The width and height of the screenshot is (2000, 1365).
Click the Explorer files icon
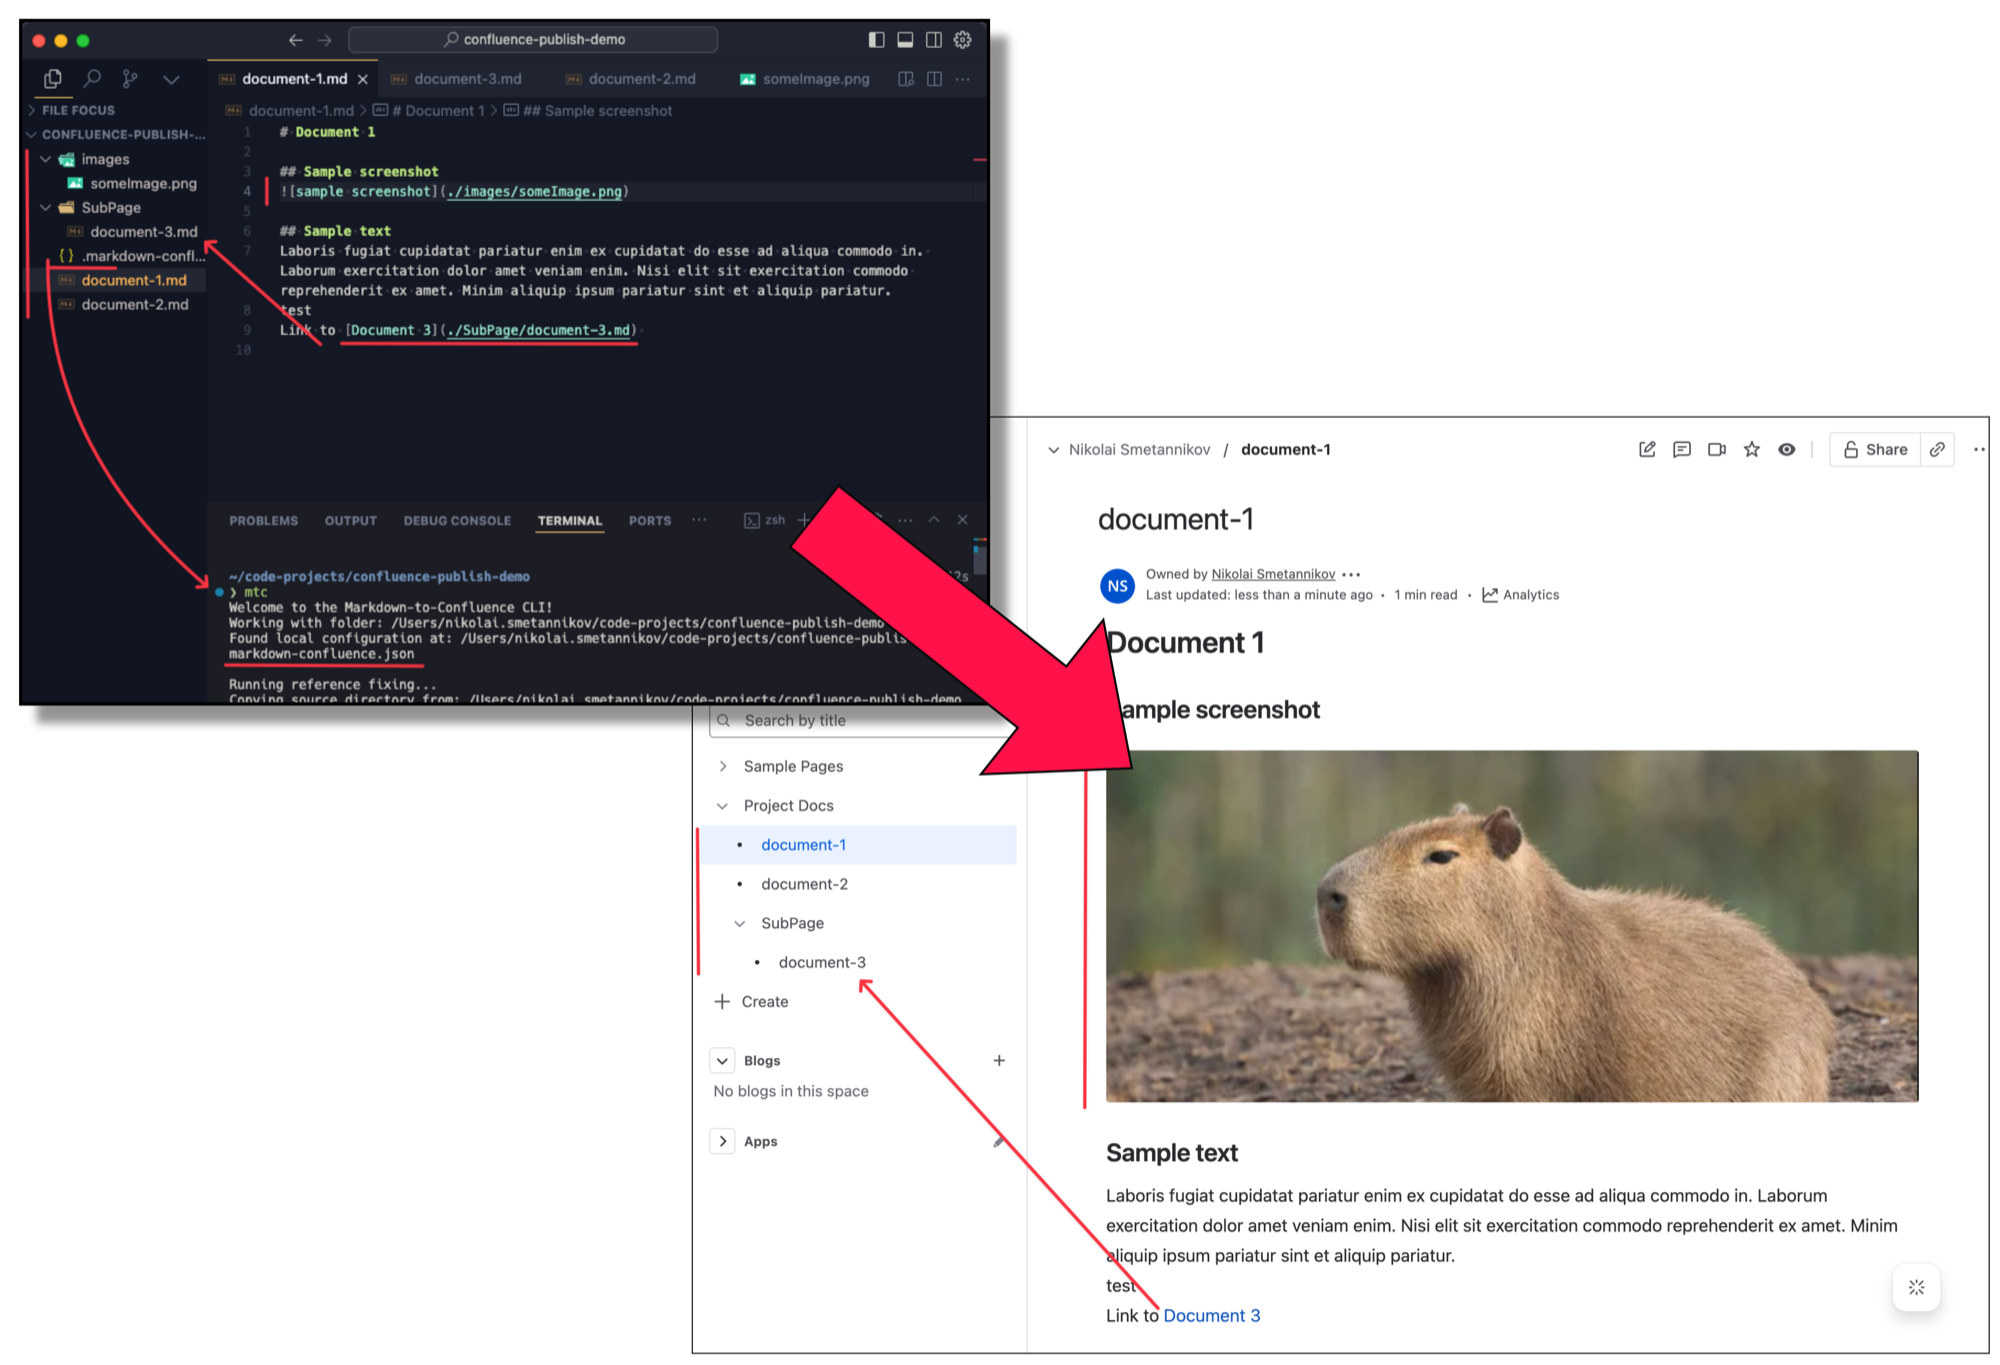click(53, 78)
